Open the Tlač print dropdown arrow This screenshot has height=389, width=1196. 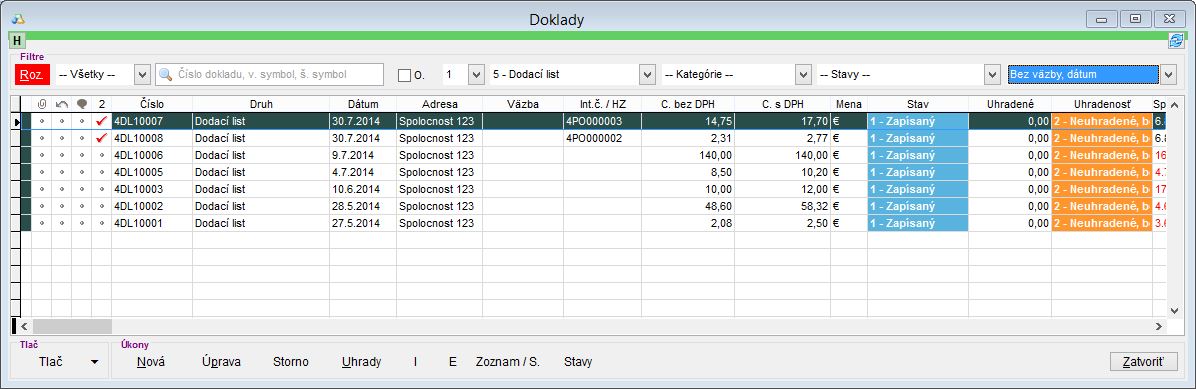tap(95, 362)
